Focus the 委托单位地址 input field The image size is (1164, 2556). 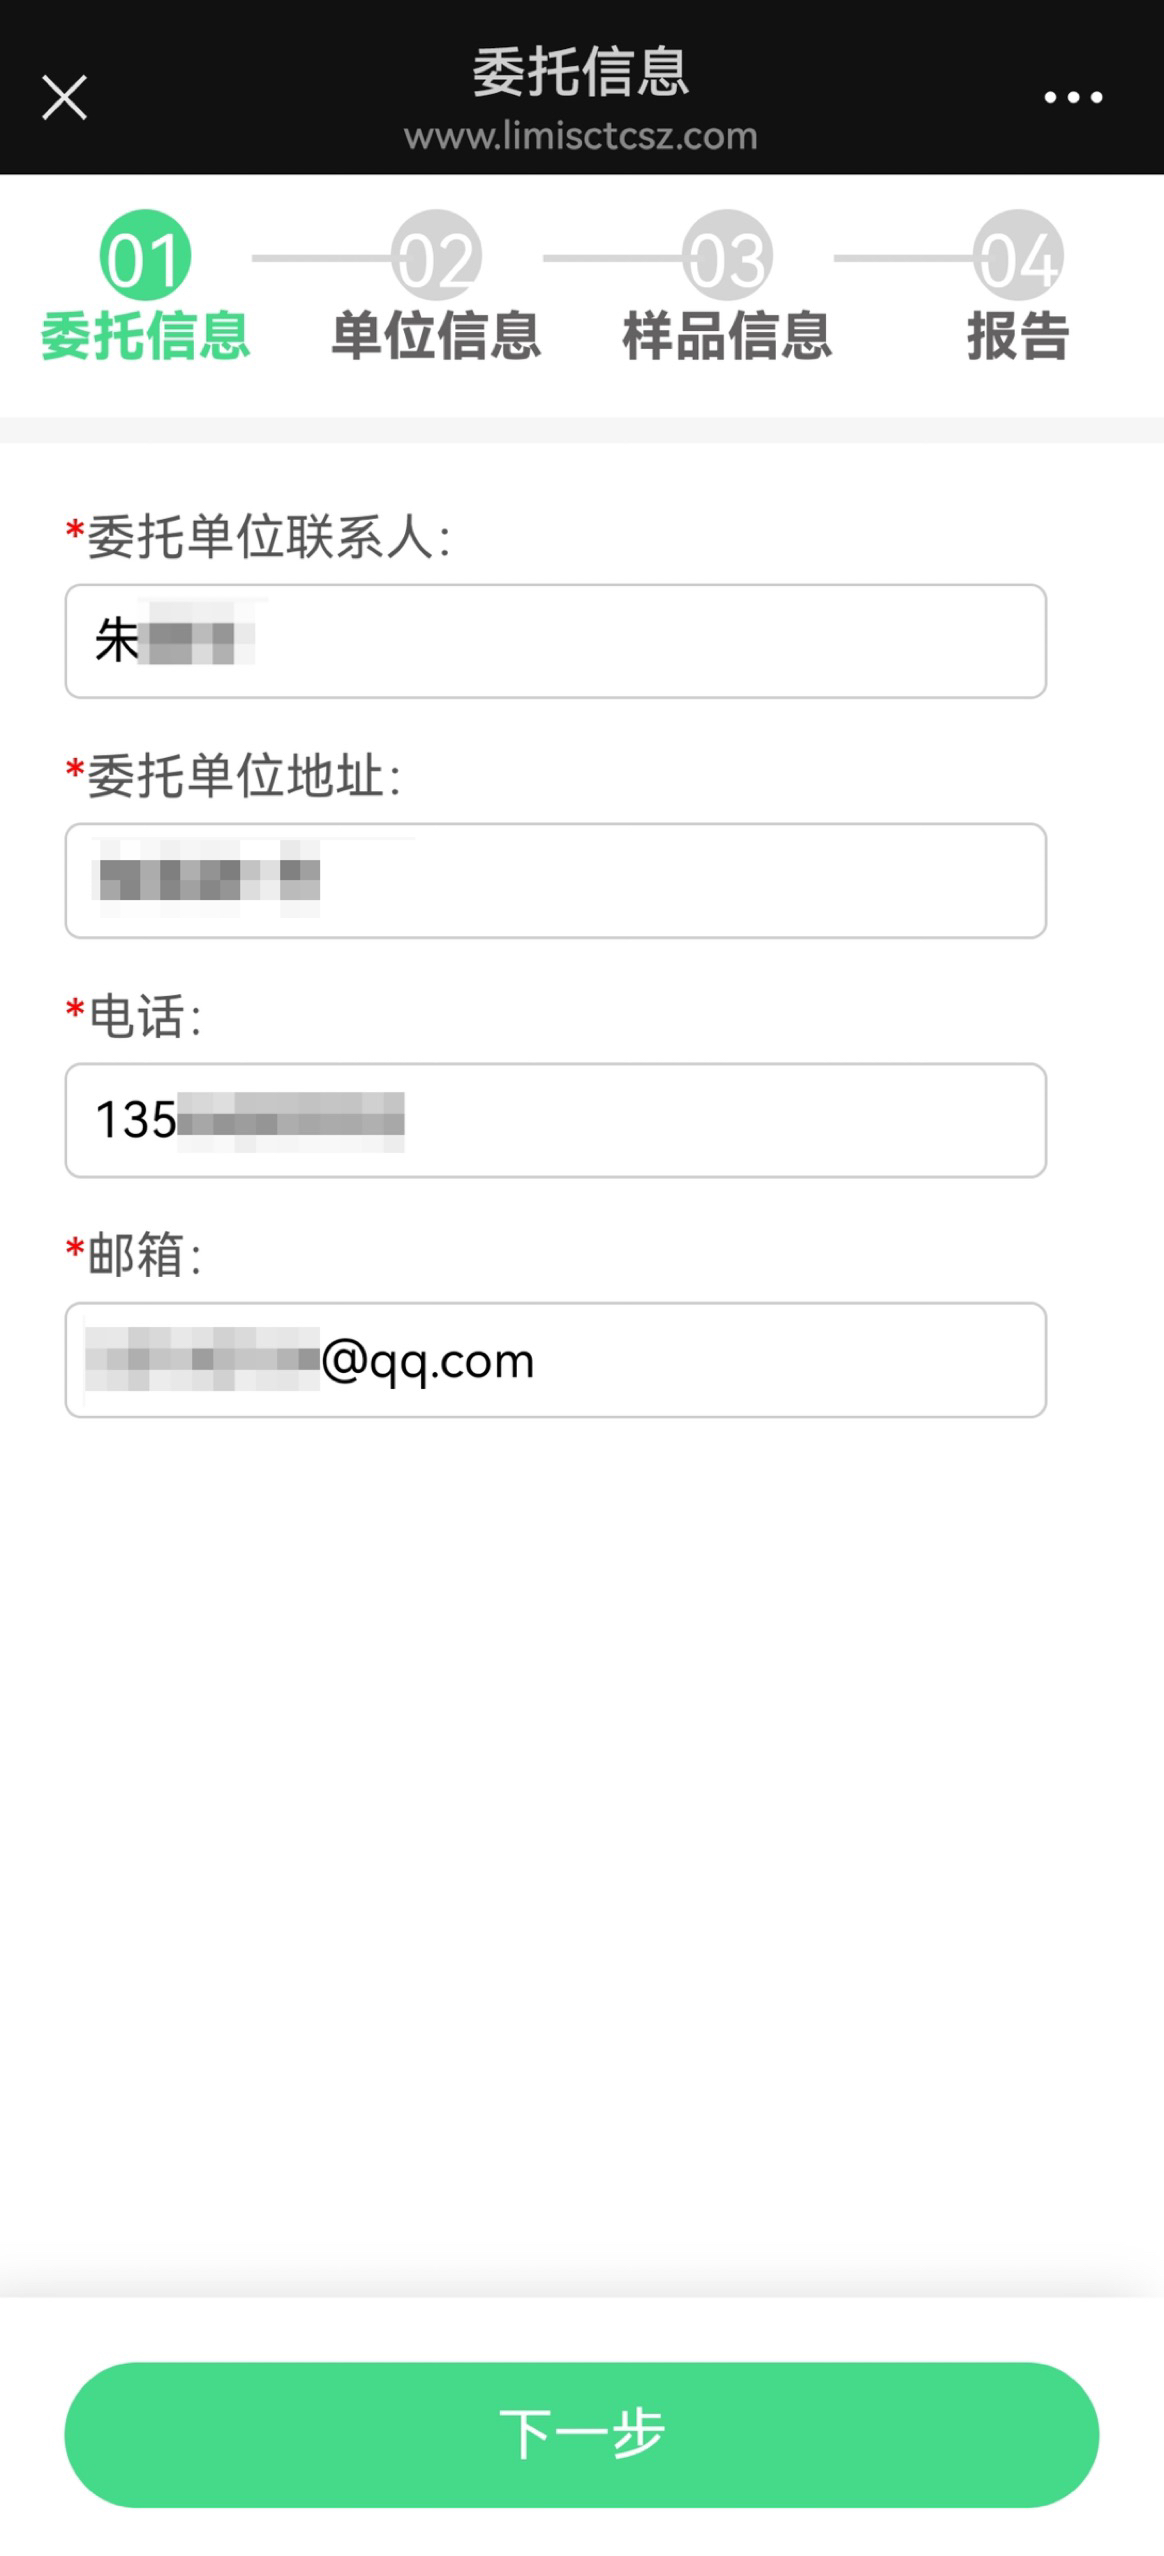(x=555, y=880)
